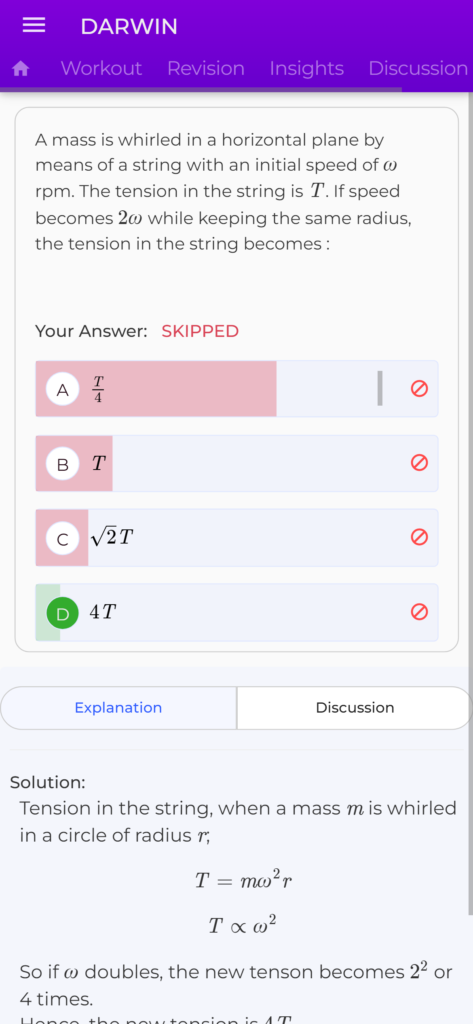Image resolution: width=473 pixels, height=1024 pixels.
Task: Show the Discussion section below the question
Action: [355, 708]
